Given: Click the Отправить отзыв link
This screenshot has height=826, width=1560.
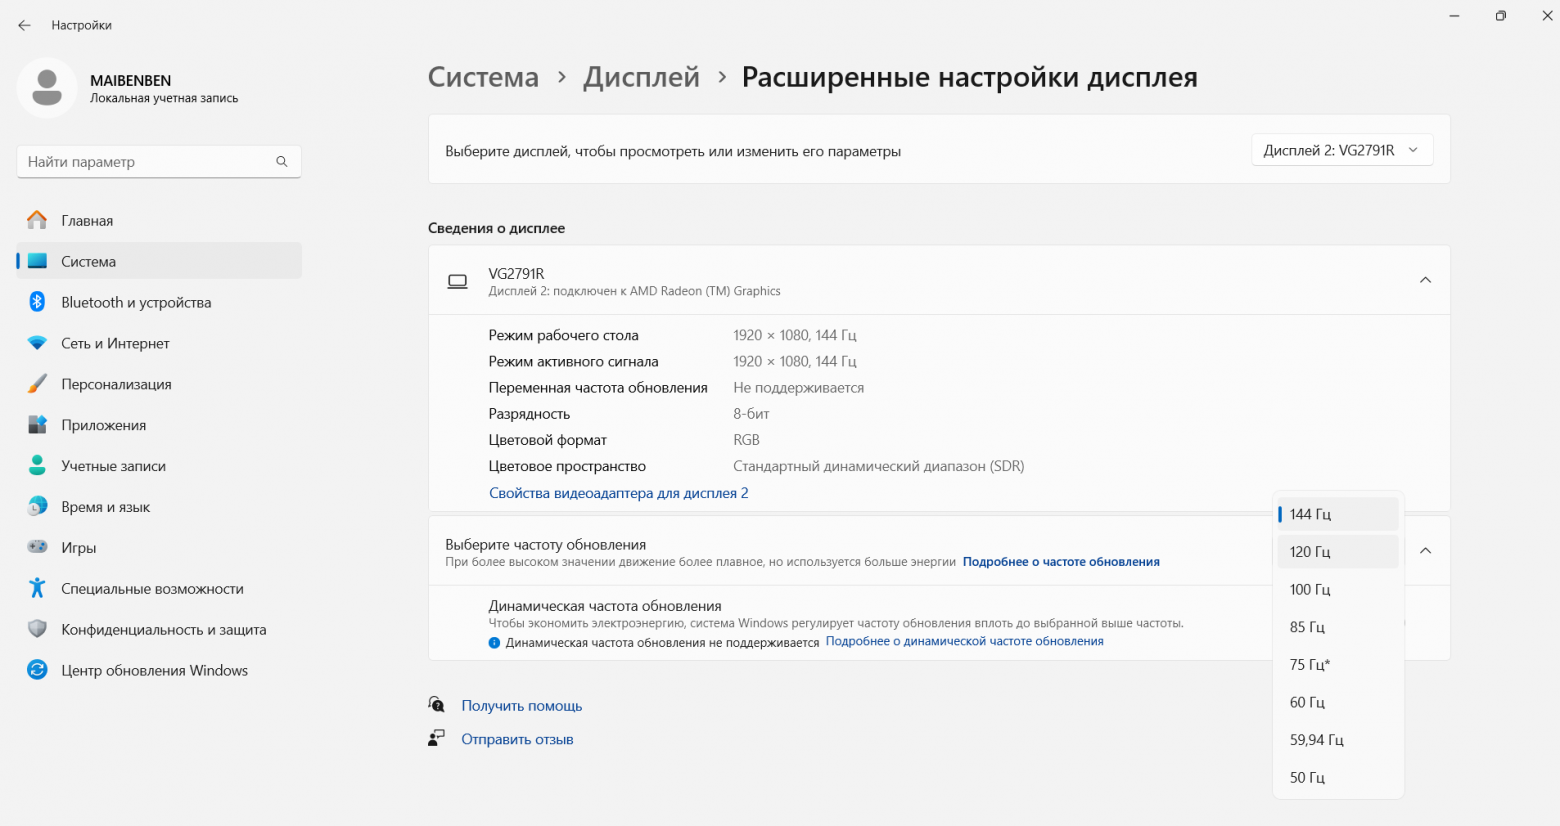Looking at the screenshot, I should click(517, 738).
